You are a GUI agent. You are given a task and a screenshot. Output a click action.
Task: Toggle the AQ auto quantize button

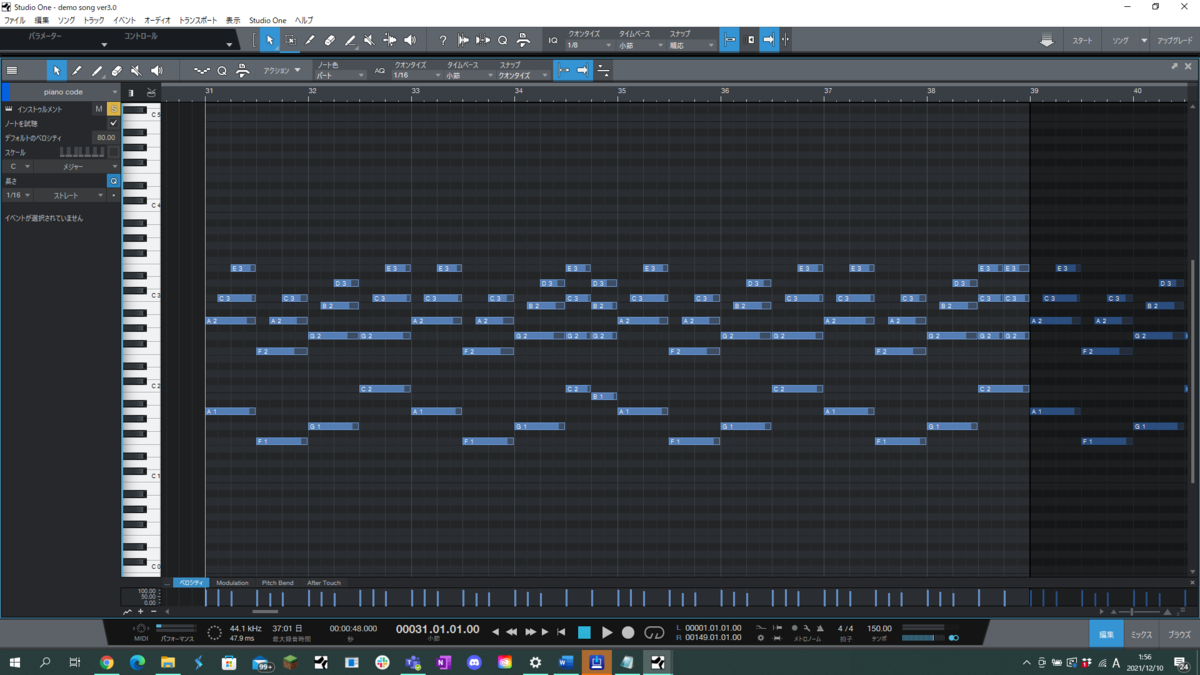380,71
